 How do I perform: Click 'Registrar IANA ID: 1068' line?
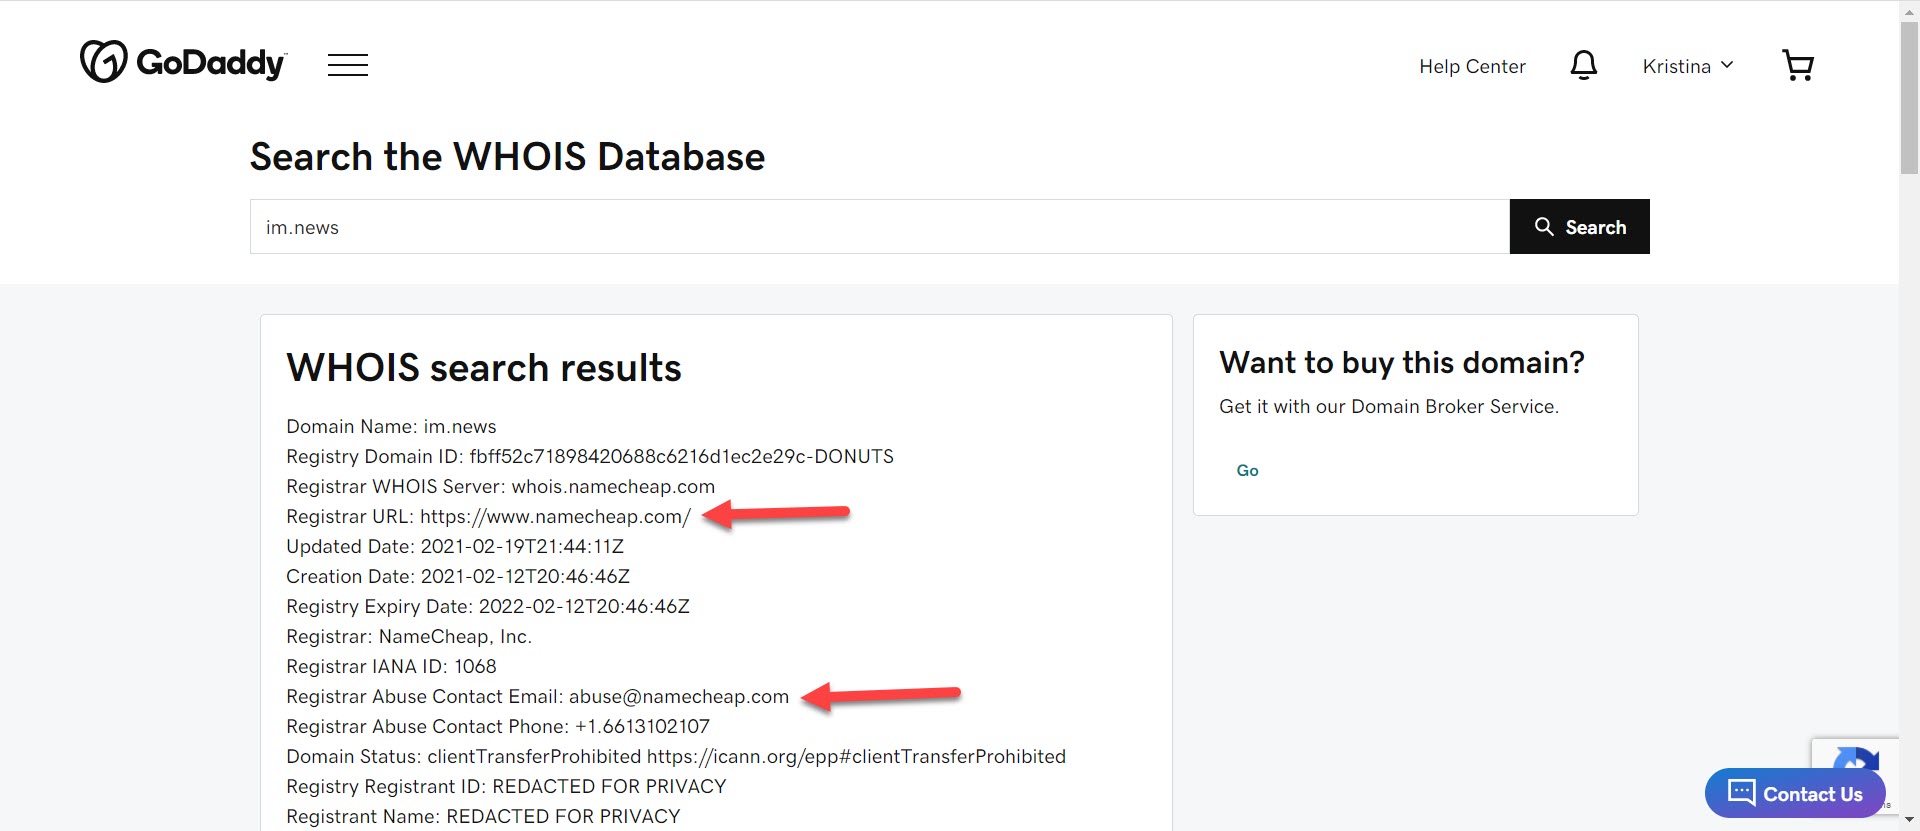391,666
